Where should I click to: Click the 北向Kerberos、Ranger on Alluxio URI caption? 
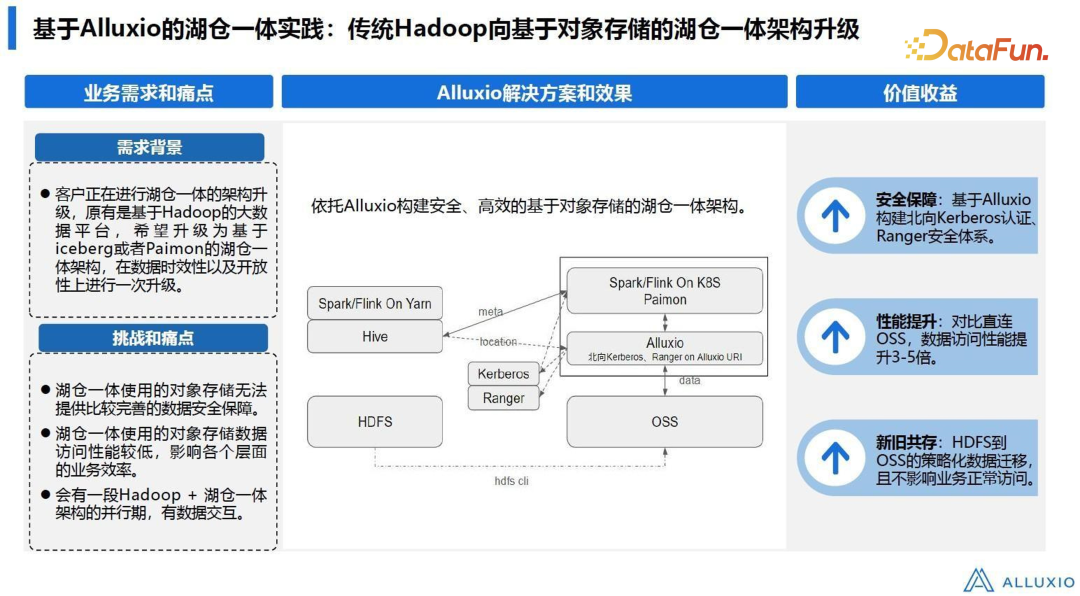[x=665, y=357]
